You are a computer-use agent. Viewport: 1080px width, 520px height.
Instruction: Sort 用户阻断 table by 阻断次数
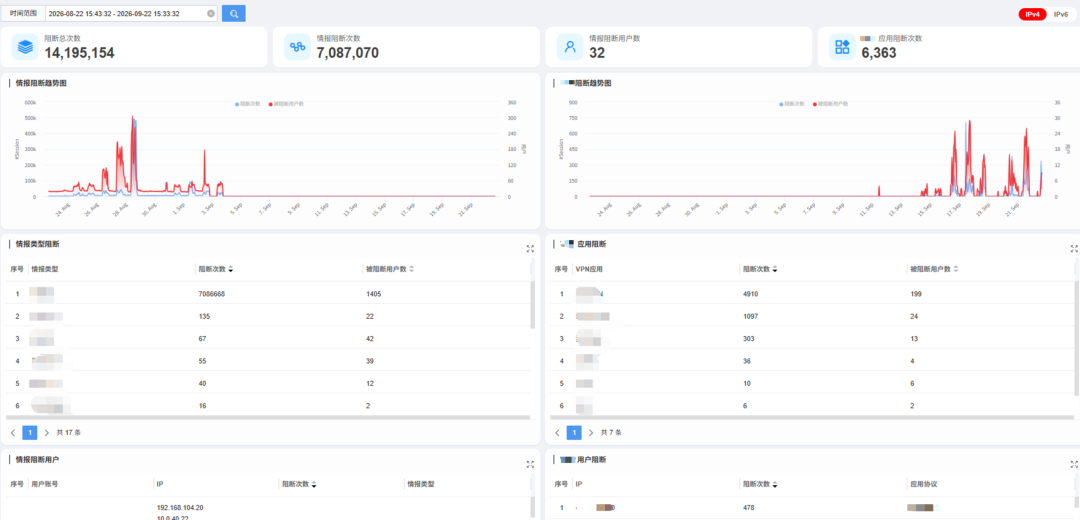click(774, 484)
